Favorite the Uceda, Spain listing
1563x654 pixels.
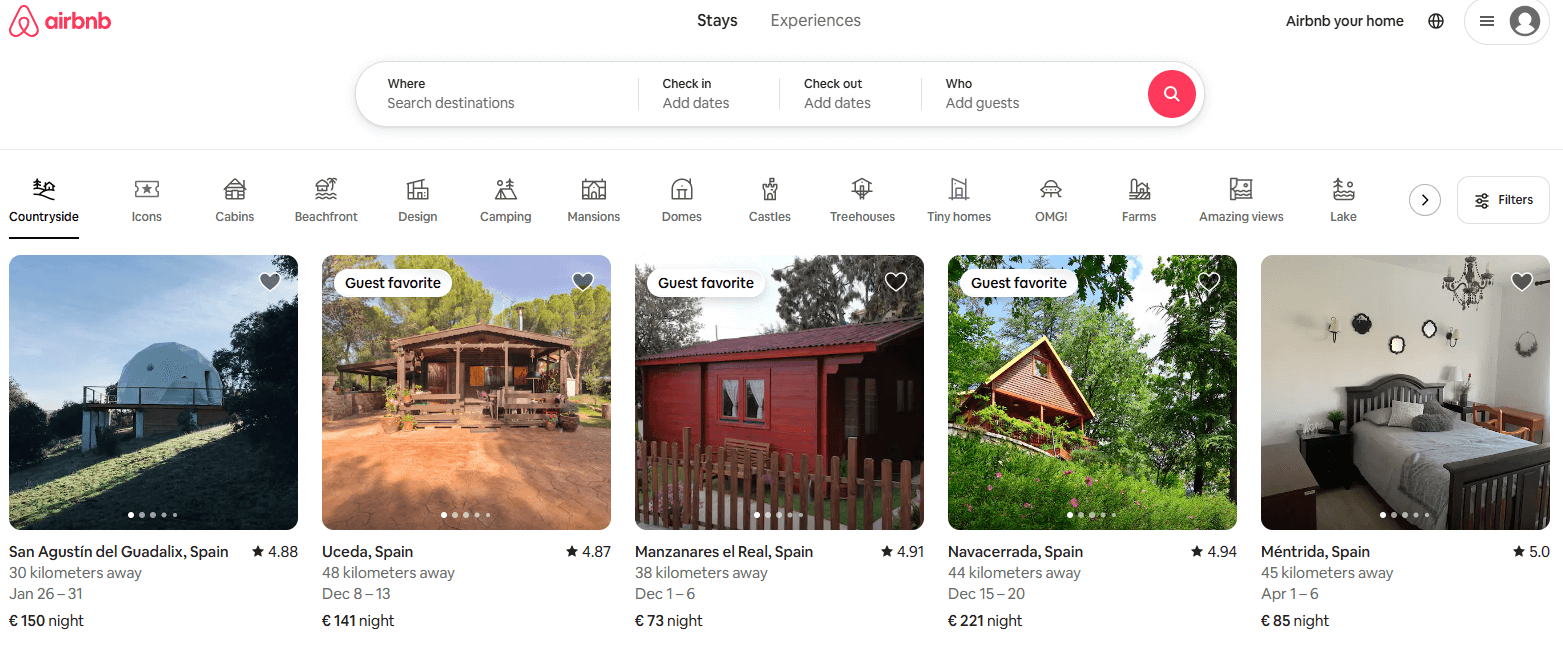[x=582, y=282]
